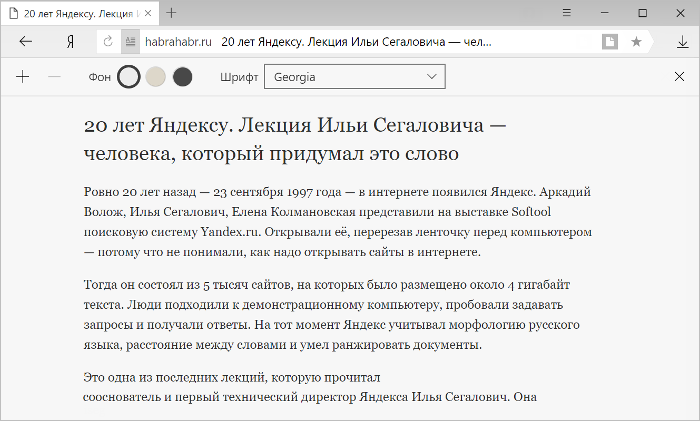Close the browser window

680,13
